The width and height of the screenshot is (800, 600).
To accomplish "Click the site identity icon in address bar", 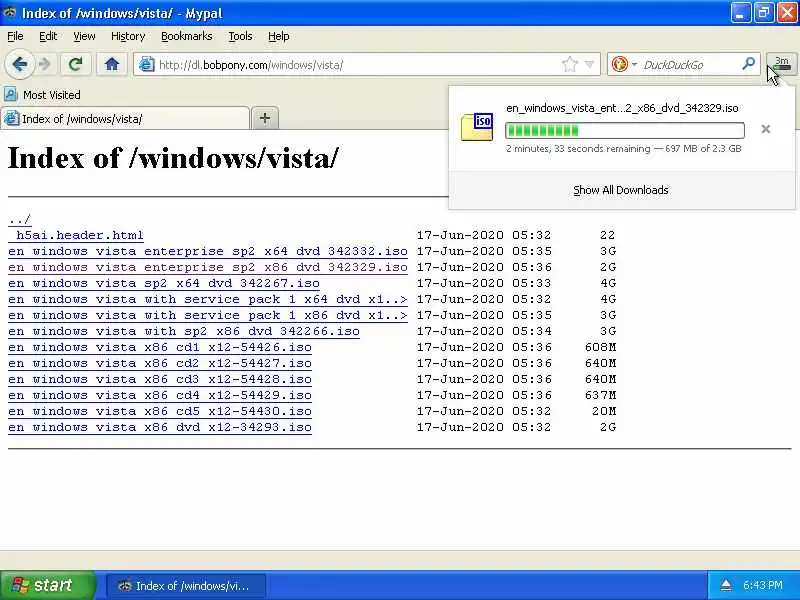I will 147,64.
